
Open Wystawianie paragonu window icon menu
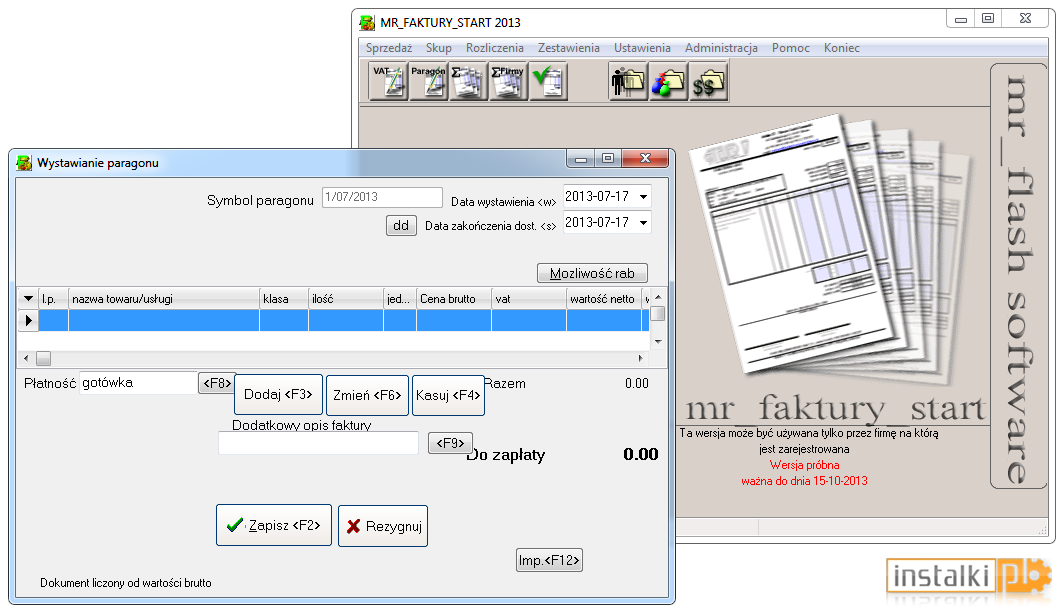(x=24, y=163)
